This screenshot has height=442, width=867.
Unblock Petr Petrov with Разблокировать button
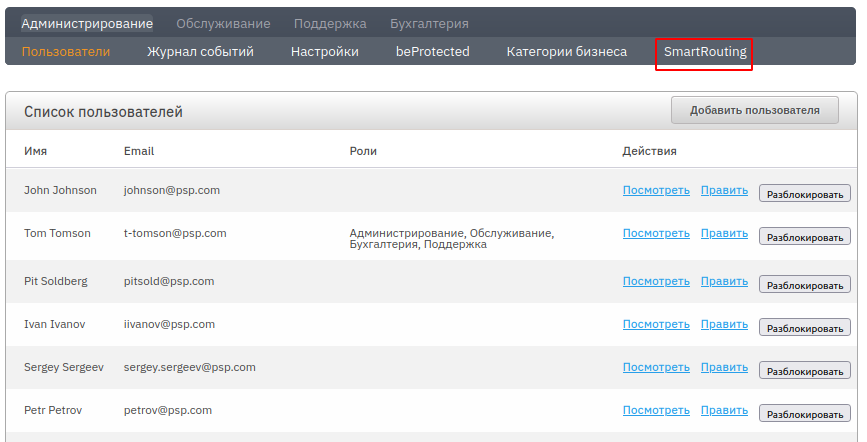click(804, 413)
